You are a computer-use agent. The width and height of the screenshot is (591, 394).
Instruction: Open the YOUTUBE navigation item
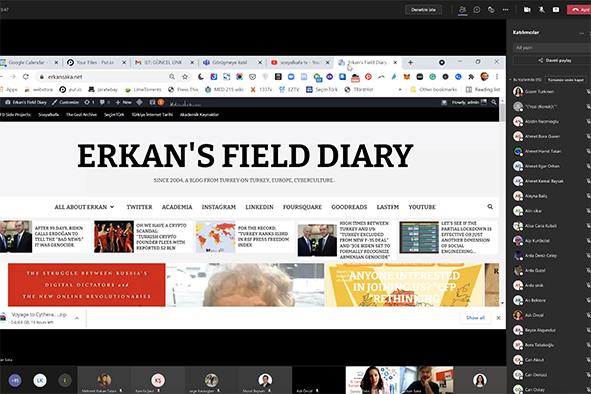coord(422,207)
